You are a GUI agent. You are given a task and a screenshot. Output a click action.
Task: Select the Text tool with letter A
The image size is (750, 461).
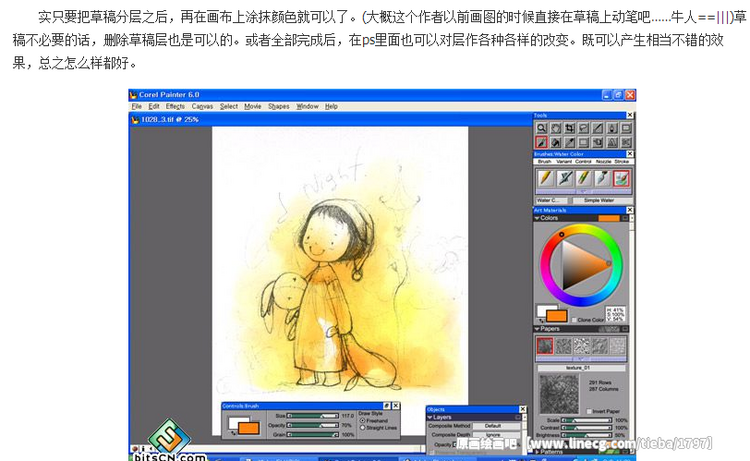pyautogui.click(x=612, y=142)
